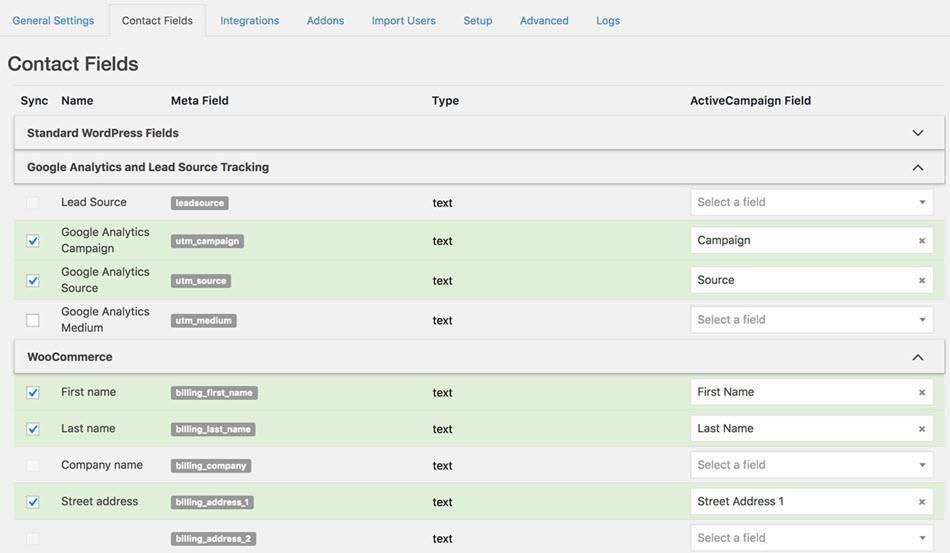Open the Import Users tab

(404, 21)
